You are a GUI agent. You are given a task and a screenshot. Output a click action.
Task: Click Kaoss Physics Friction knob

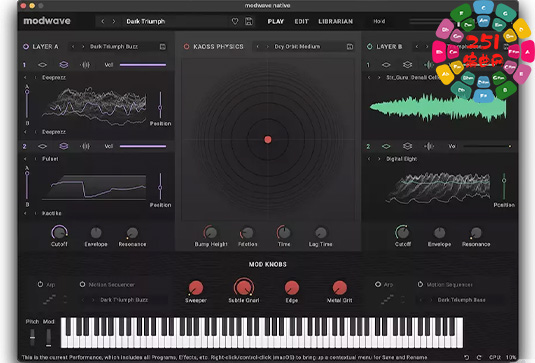point(247,233)
